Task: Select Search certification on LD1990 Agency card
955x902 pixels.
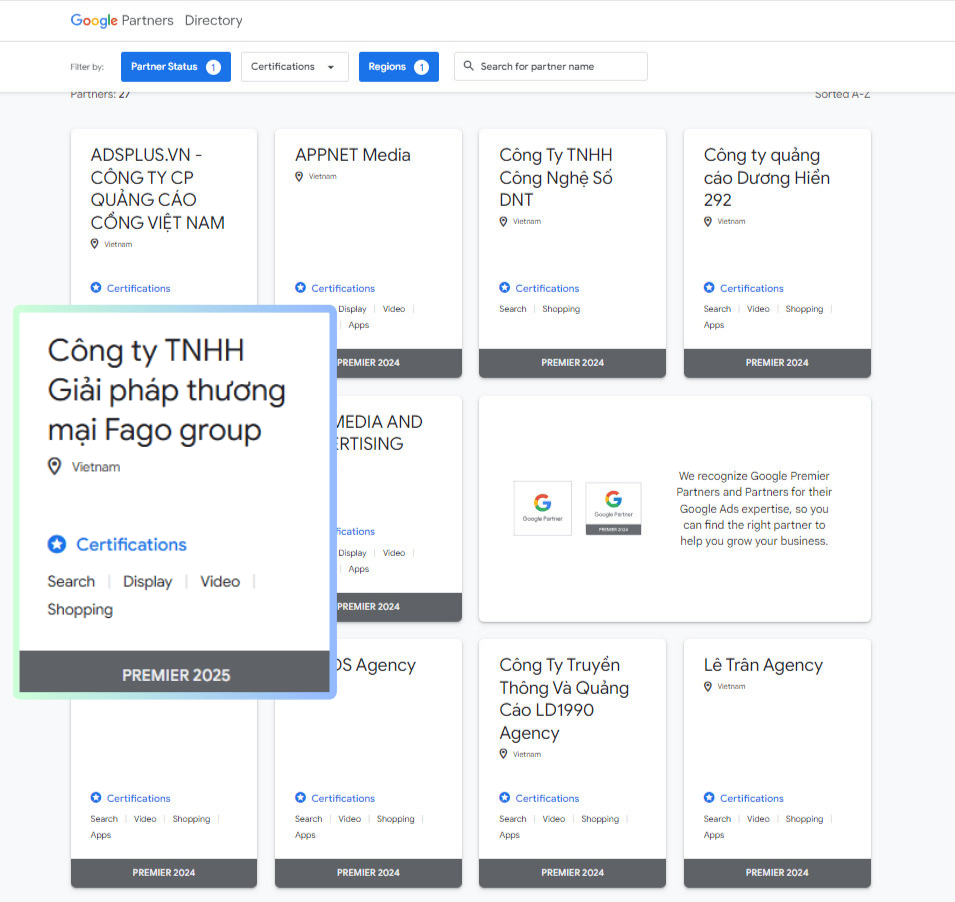Action: [x=513, y=819]
